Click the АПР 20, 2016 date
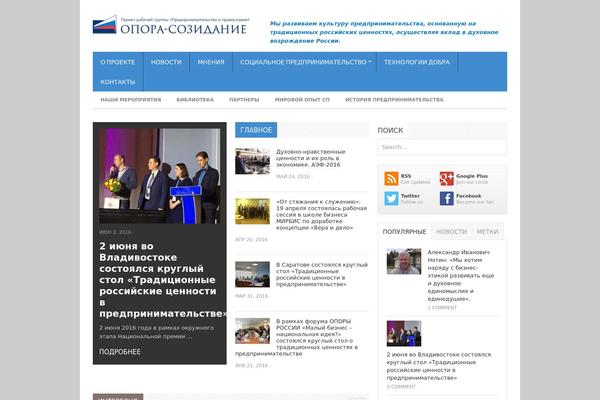 click(x=251, y=240)
